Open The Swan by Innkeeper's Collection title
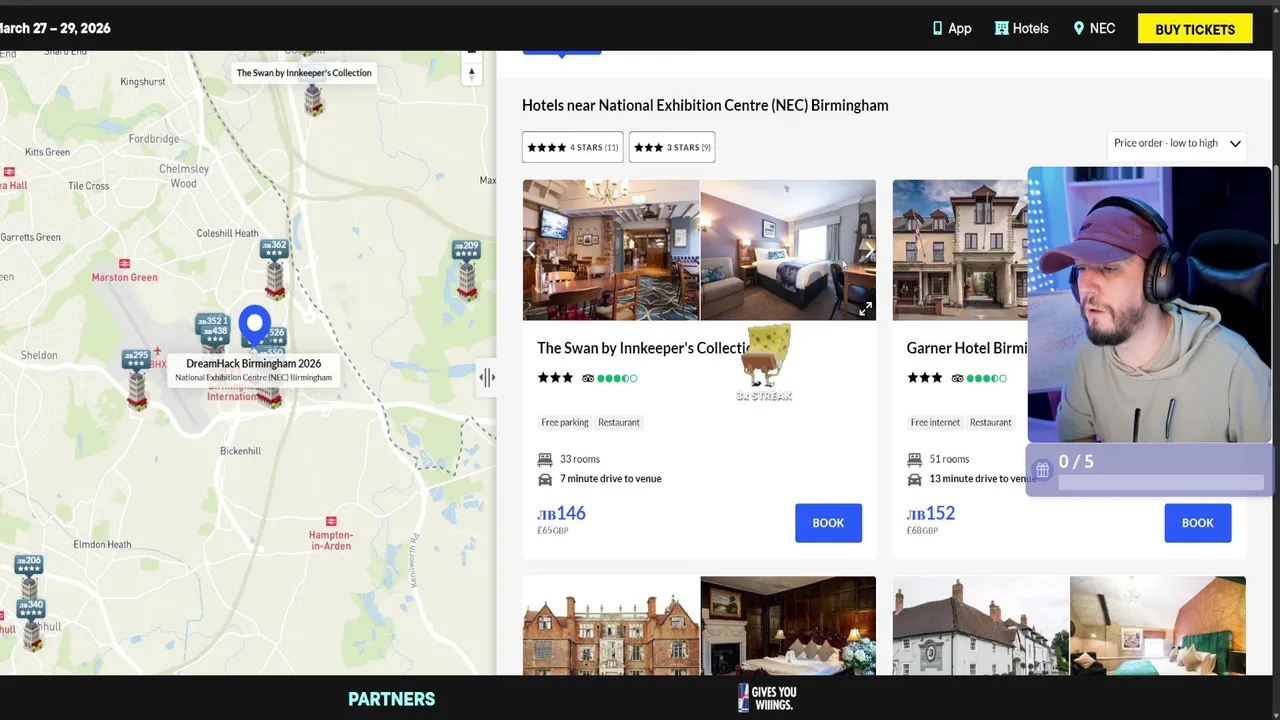The image size is (1280, 720). coord(643,348)
